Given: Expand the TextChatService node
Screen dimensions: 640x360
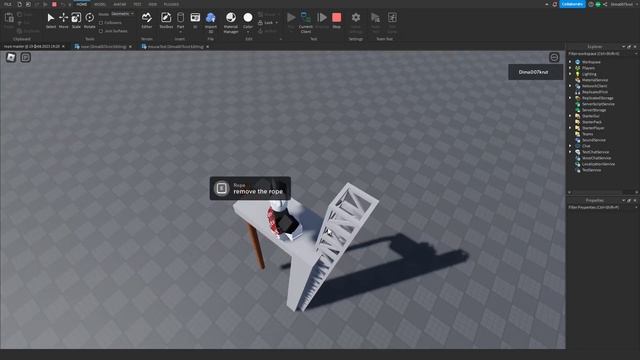Looking at the screenshot, I should 570,152.
